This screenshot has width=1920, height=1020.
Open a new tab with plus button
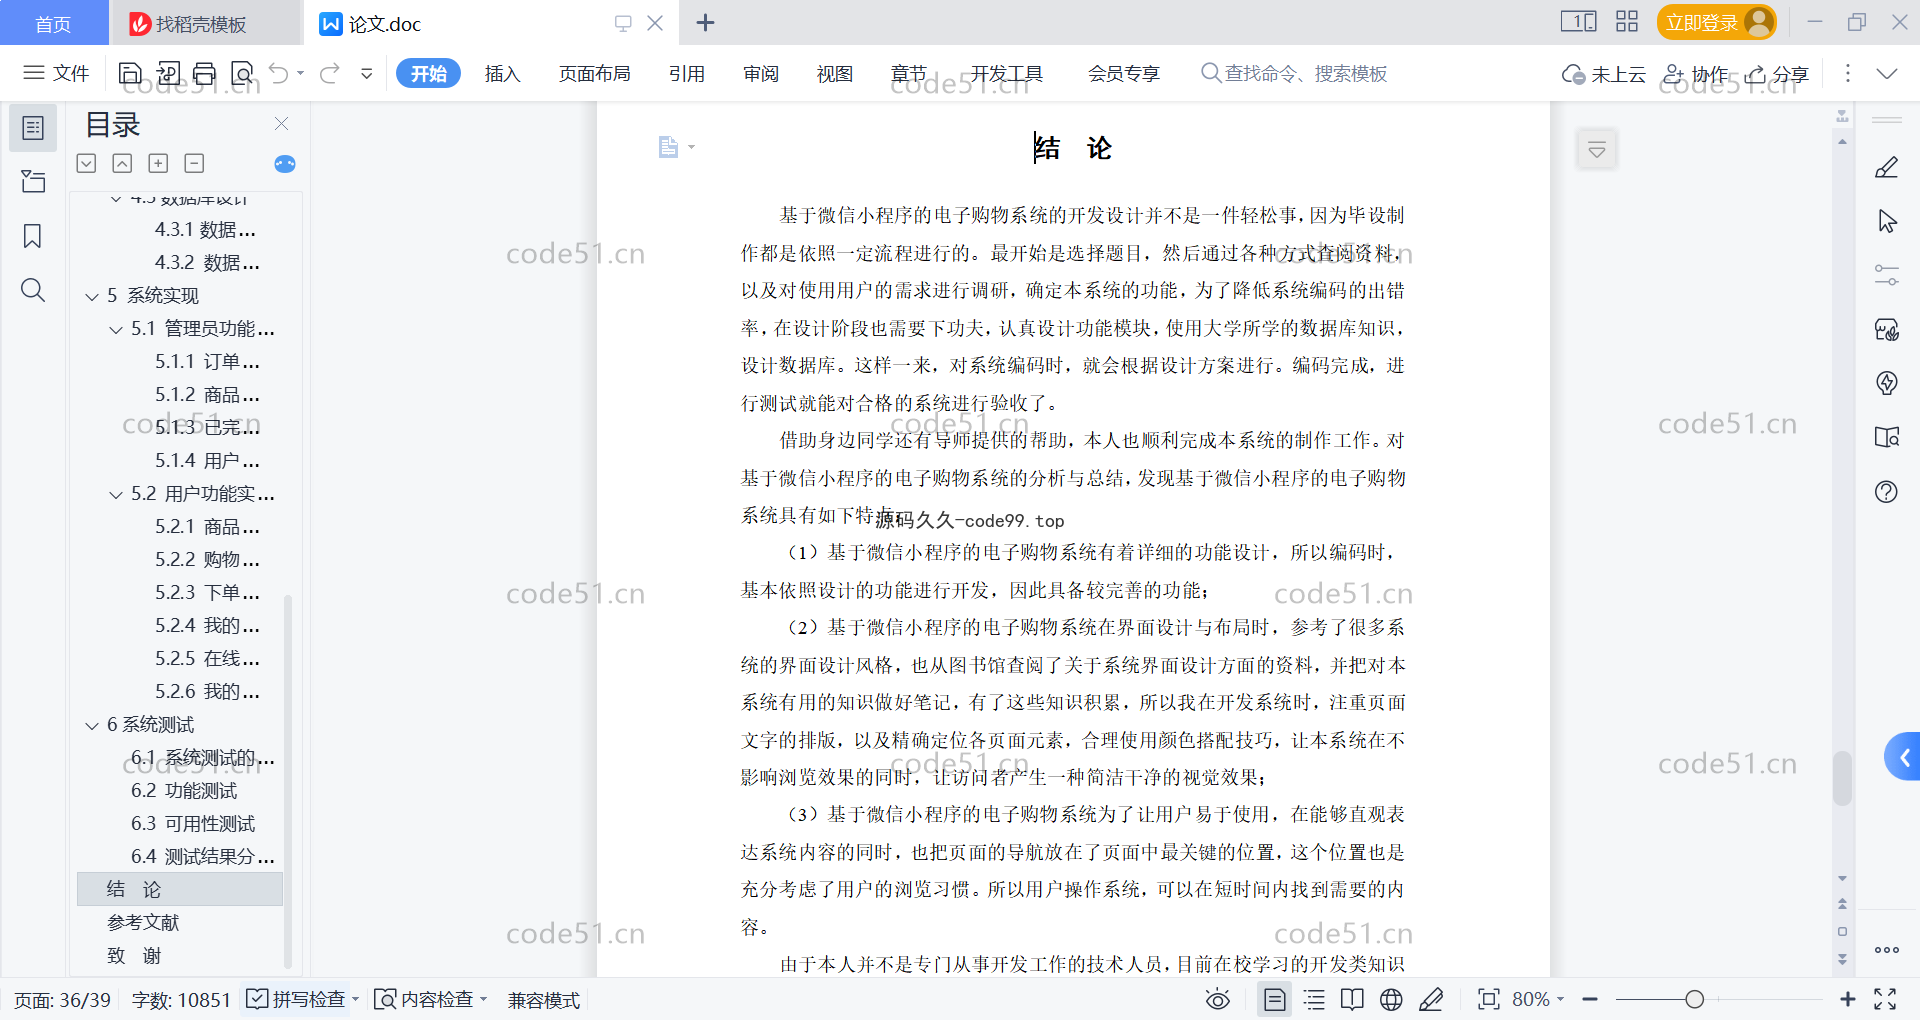pyautogui.click(x=705, y=22)
